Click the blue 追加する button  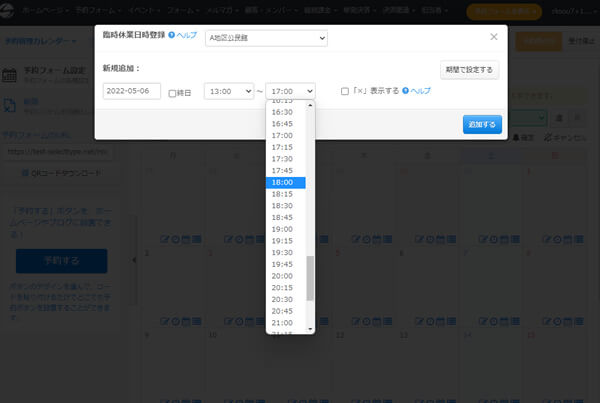pyautogui.click(x=483, y=125)
